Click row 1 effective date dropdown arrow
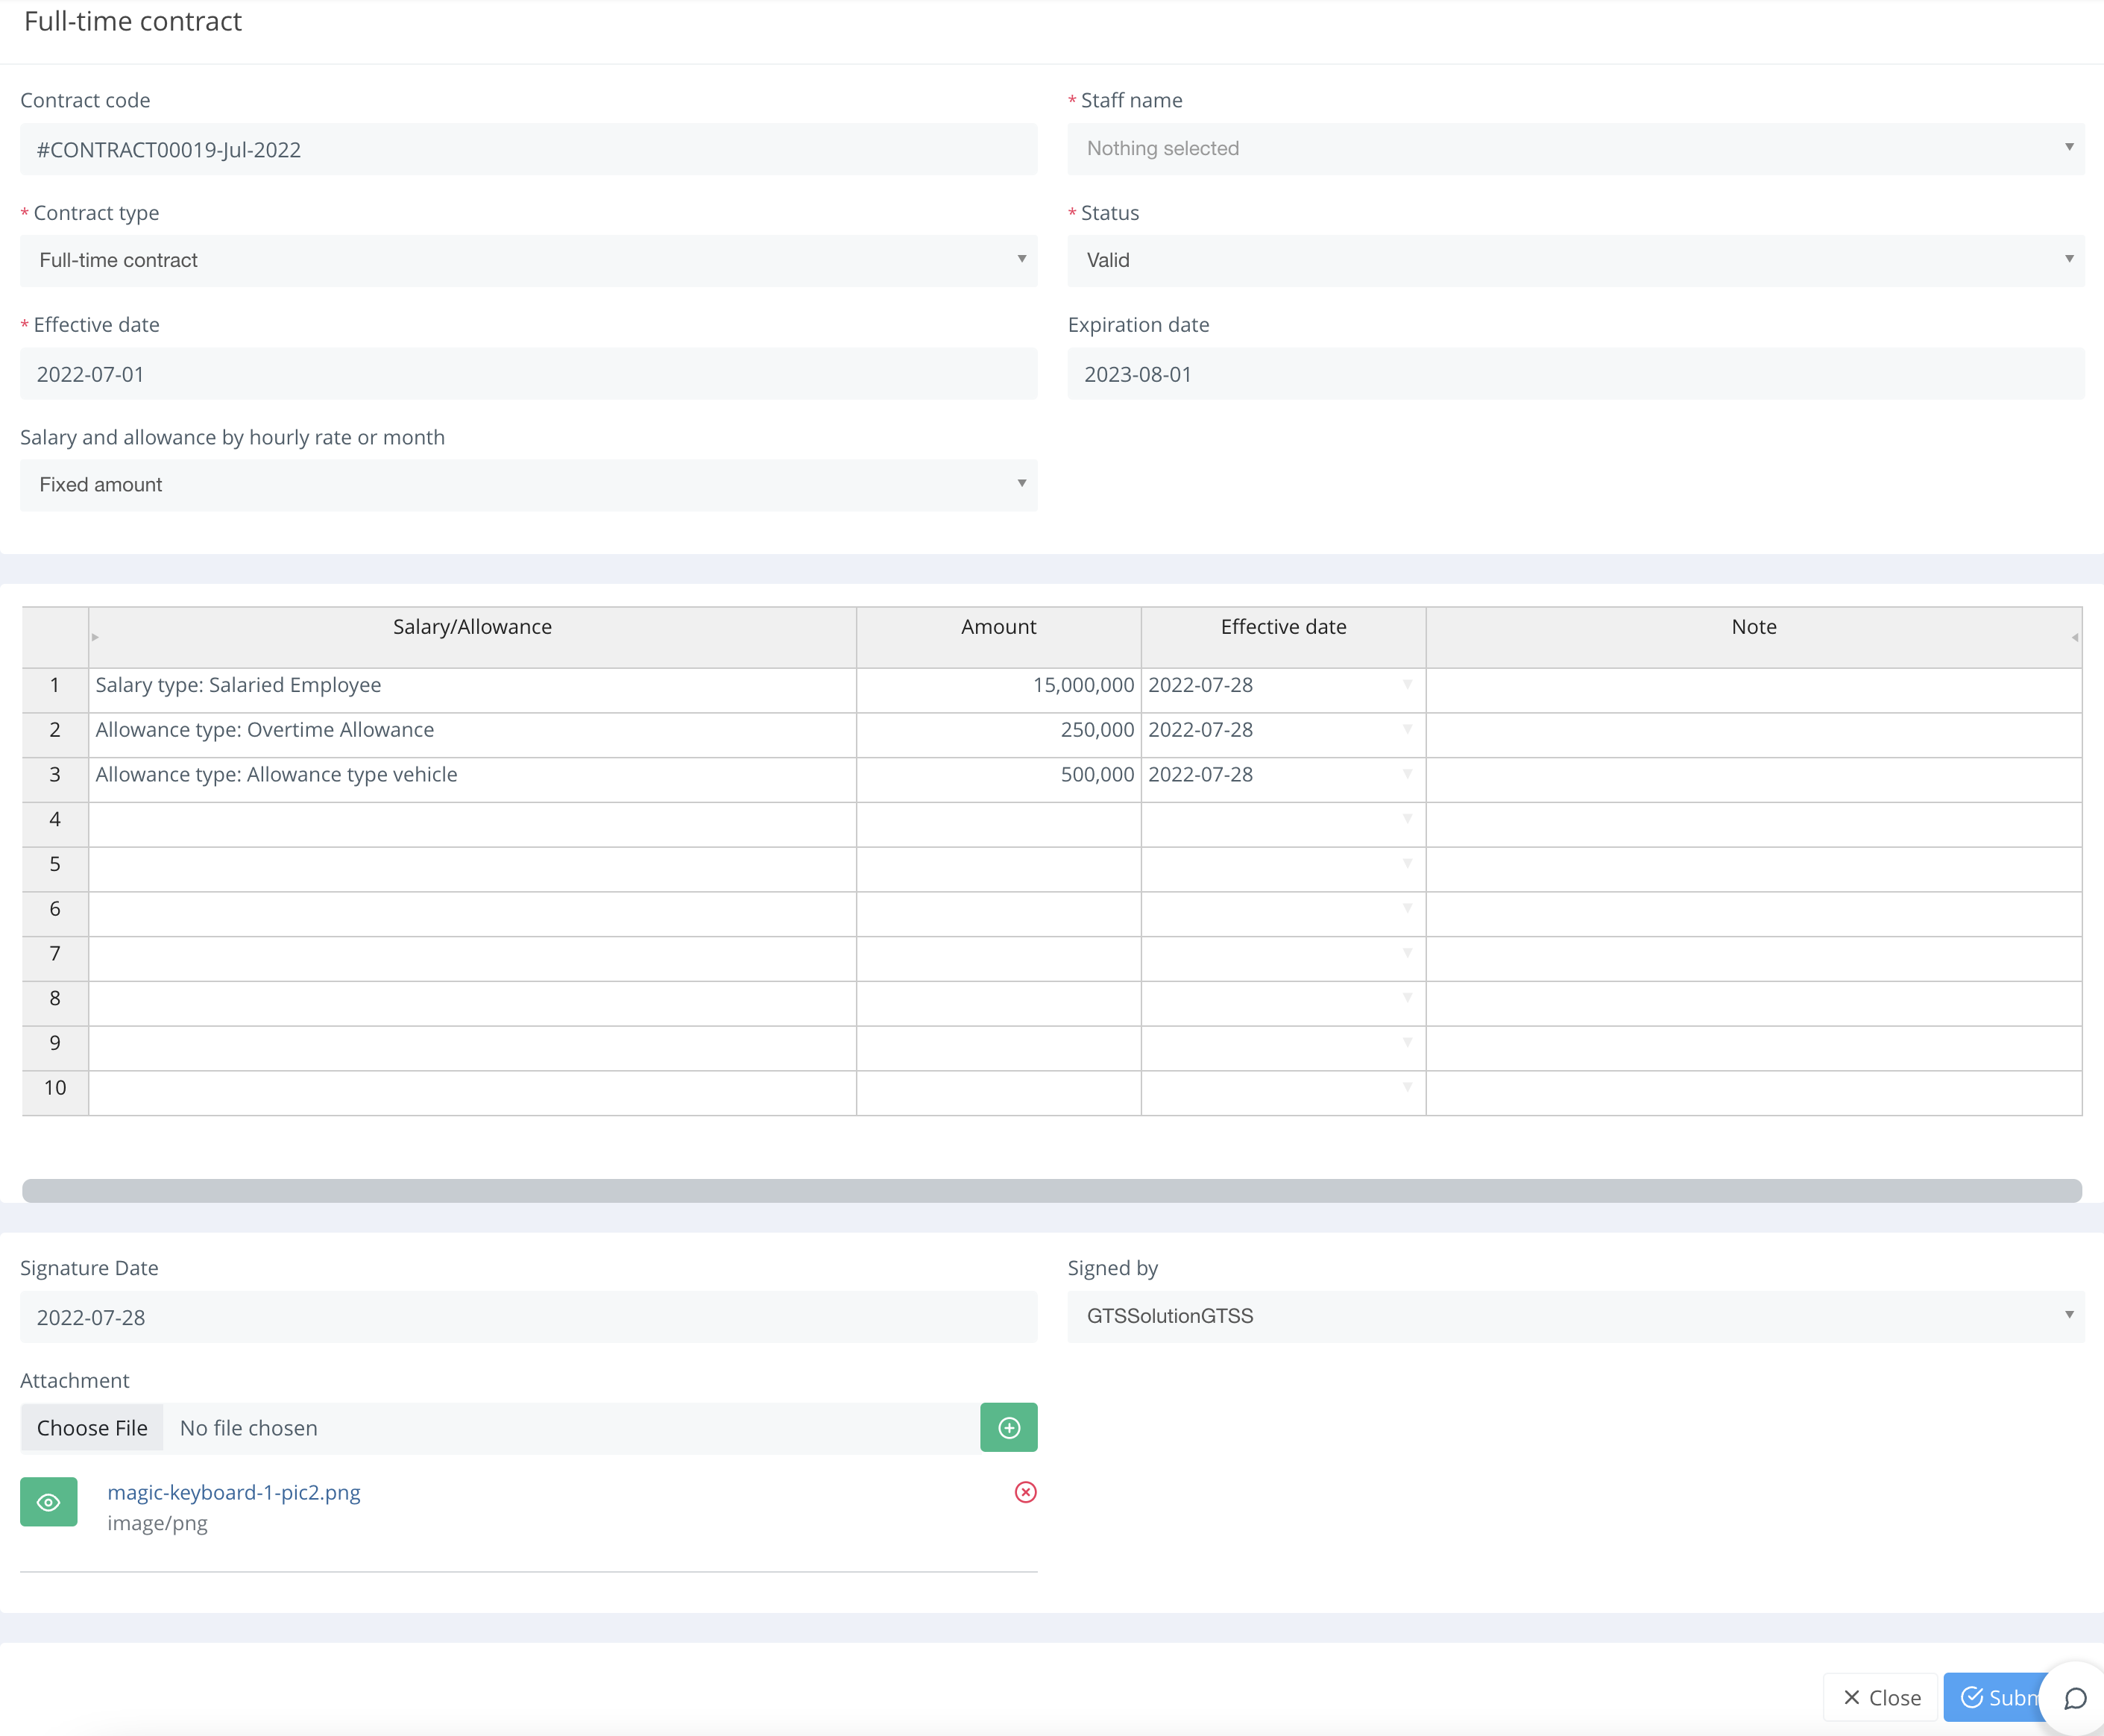Screen dimensions: 2104x1736 tap(1407, 685)
